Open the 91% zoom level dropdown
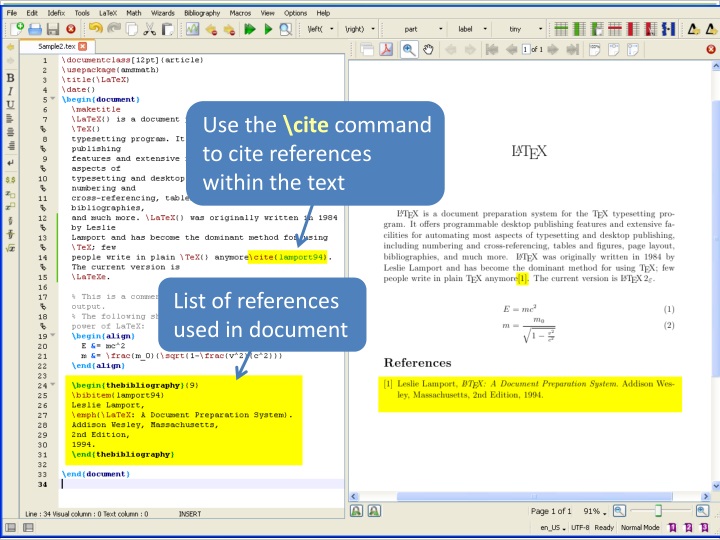 pos(595,511)
